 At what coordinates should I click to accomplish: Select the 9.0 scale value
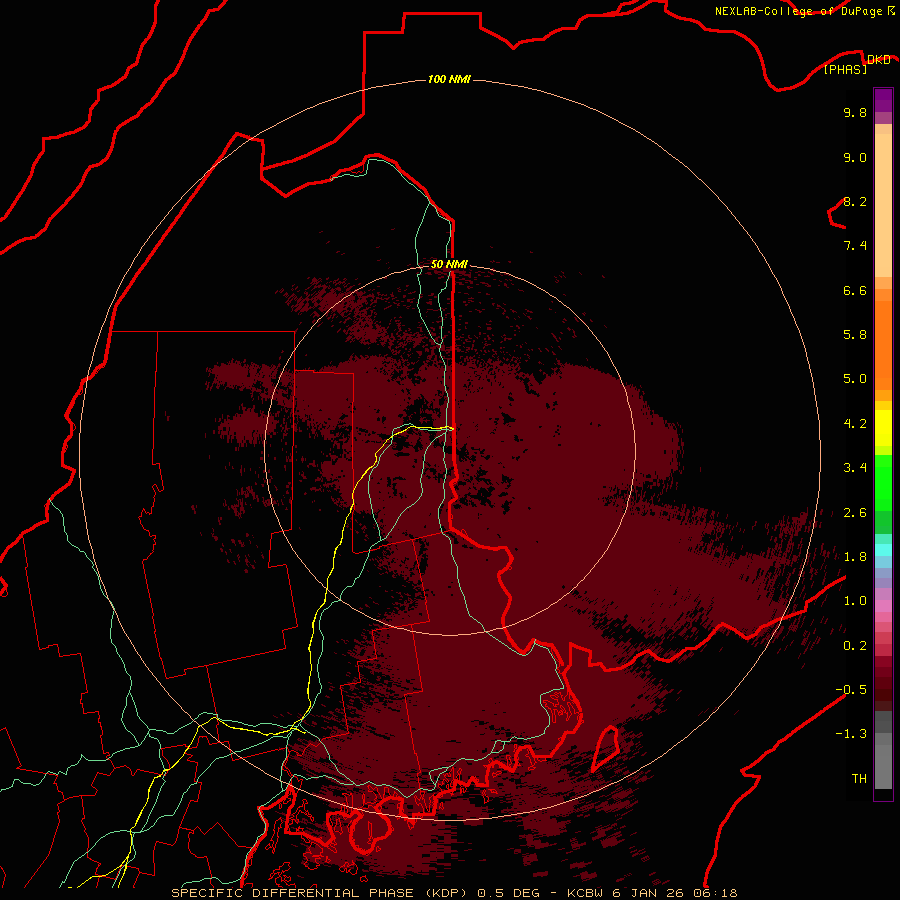(x=855, y=157)
